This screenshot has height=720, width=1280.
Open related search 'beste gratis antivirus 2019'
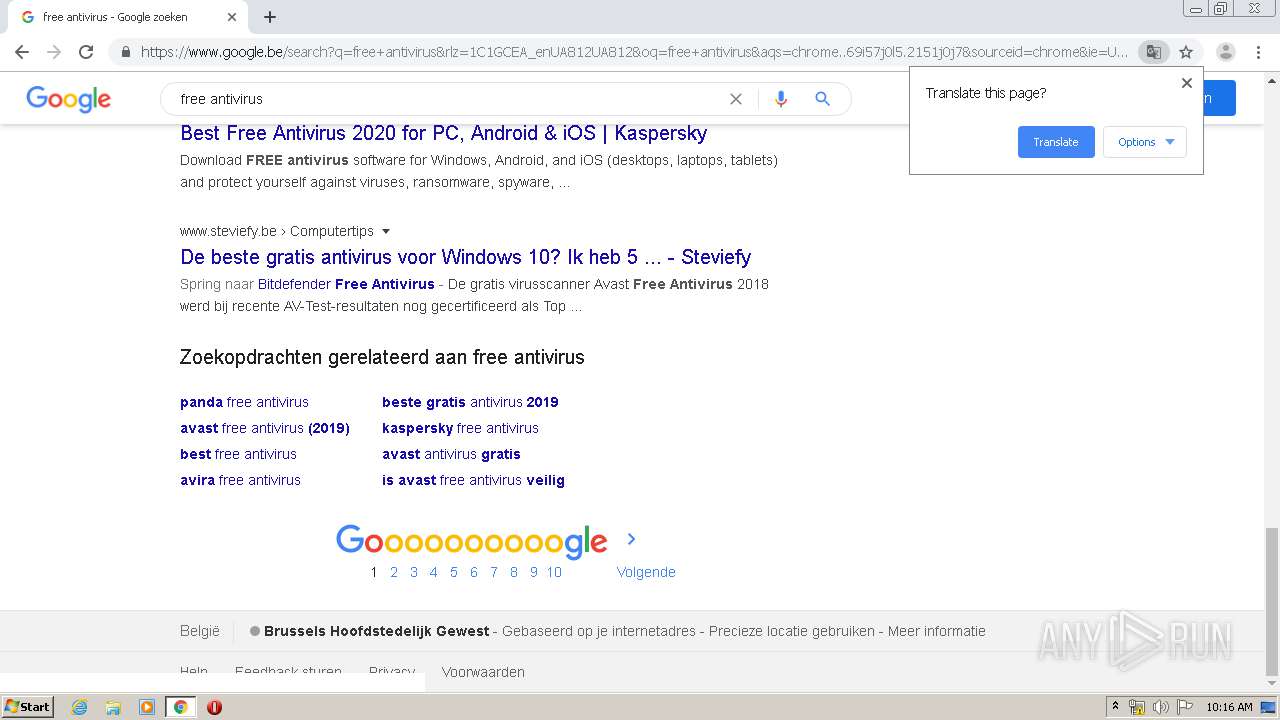470,402
